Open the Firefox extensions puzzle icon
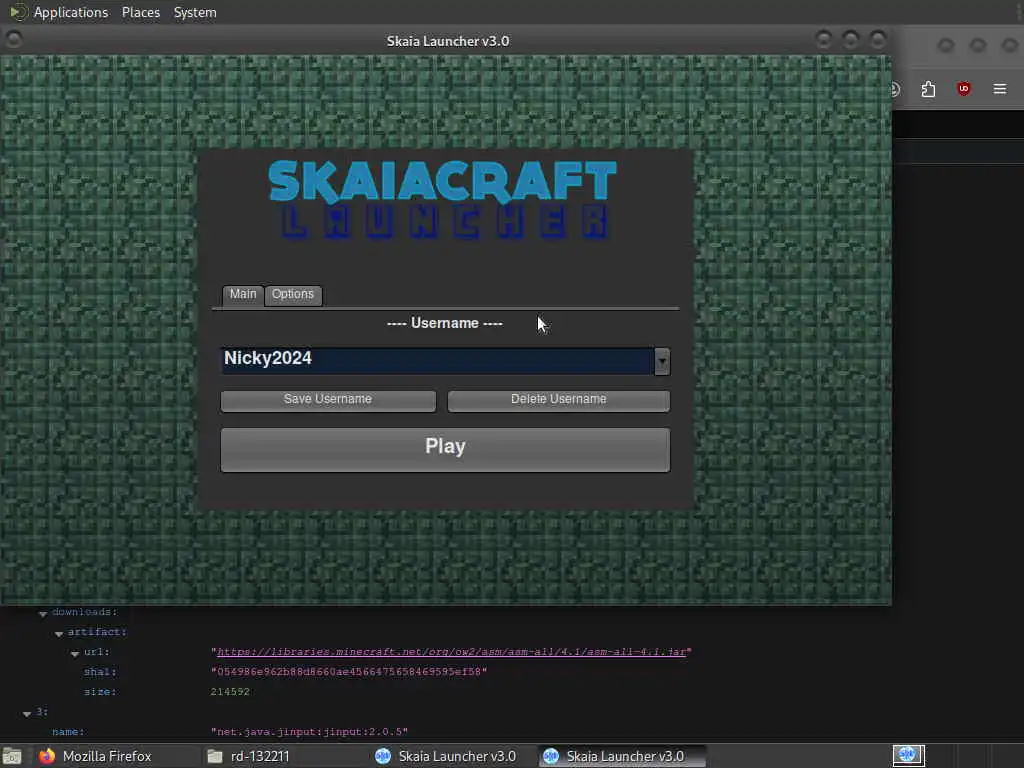Viewport: 1024px width, 768px height. click(x=928, y=89)
